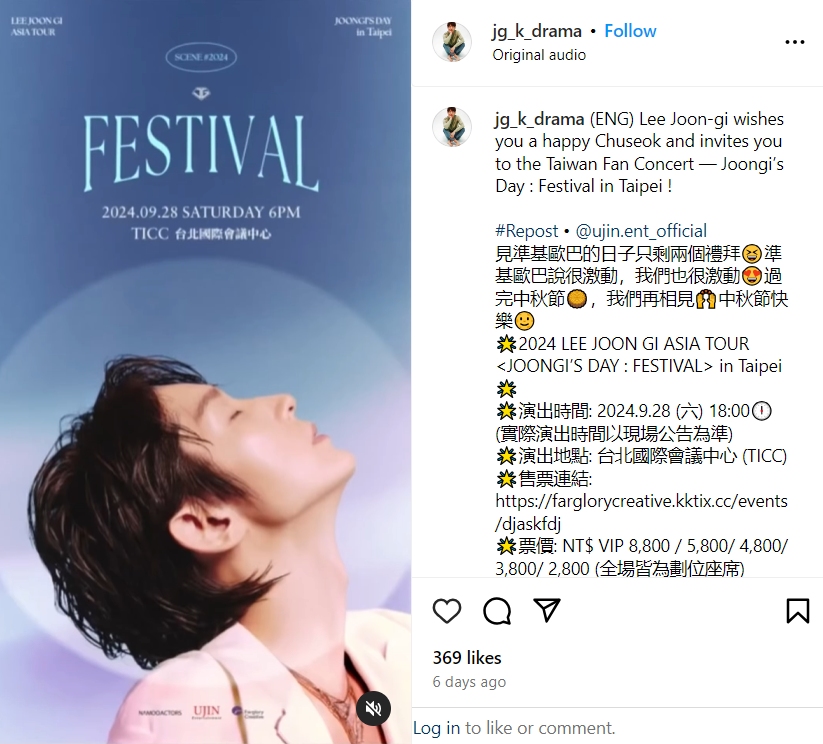Viewport: 823px width, 744px height.
Task: Open the Original audio link
Action: [x=539, y=55]
